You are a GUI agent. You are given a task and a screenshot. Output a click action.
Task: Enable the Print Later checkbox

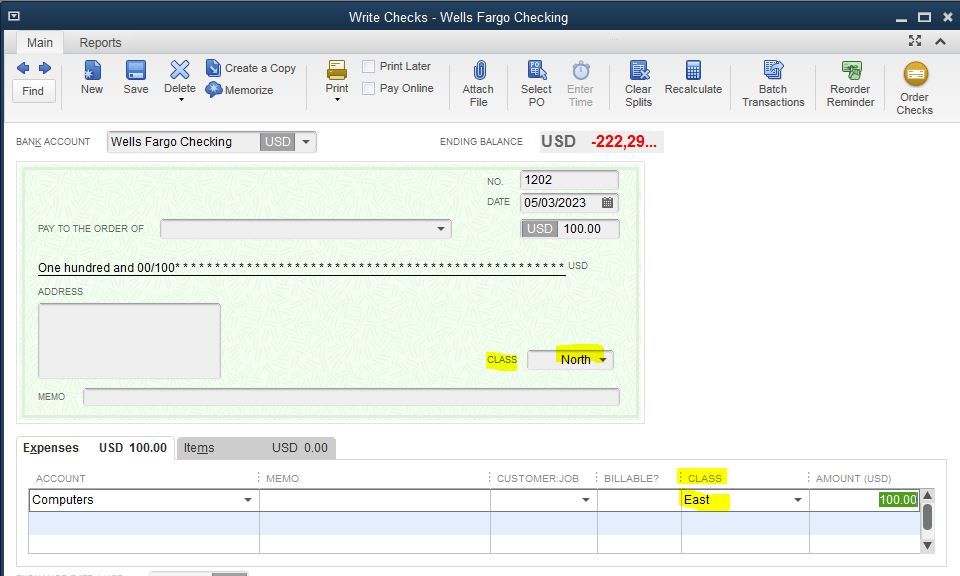point(369,66)
